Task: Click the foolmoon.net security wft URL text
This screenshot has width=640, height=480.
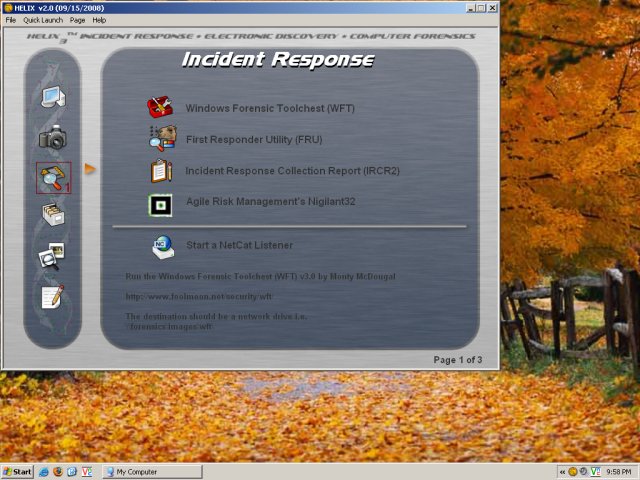Action: click(x=198, y=296)
